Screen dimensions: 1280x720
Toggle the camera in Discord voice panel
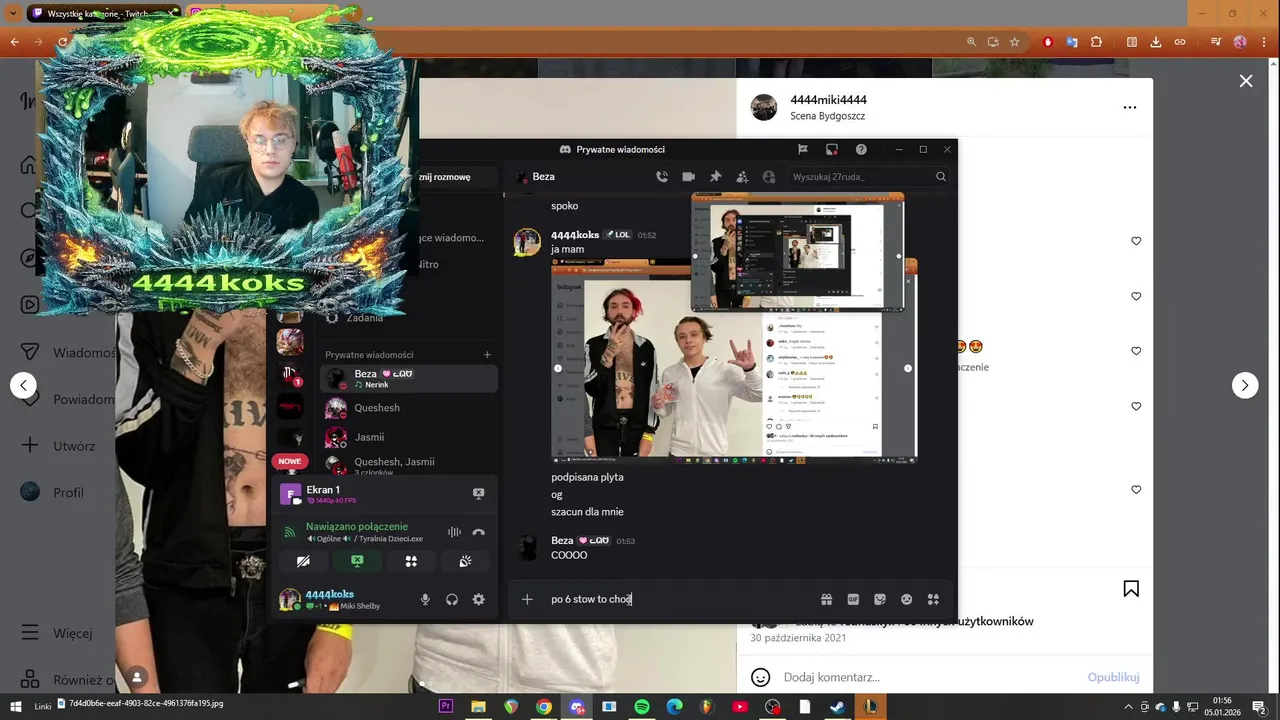click(x=303, y=561)
